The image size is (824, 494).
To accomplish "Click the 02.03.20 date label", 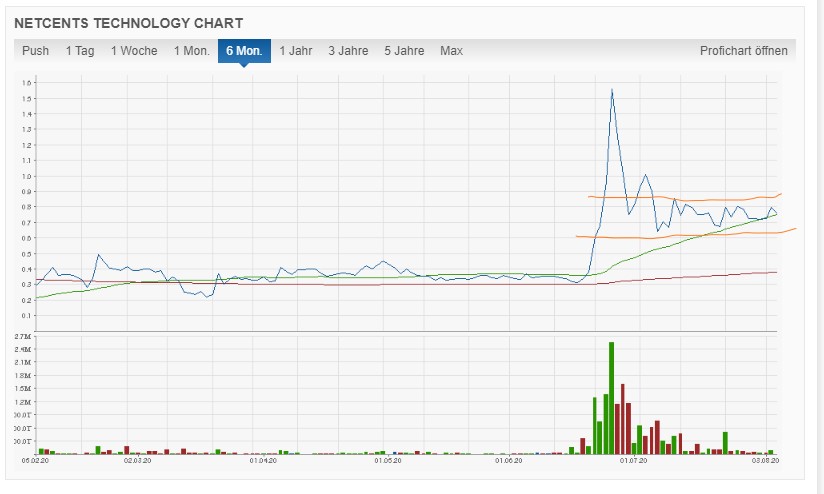I will (x=137, y=460).
